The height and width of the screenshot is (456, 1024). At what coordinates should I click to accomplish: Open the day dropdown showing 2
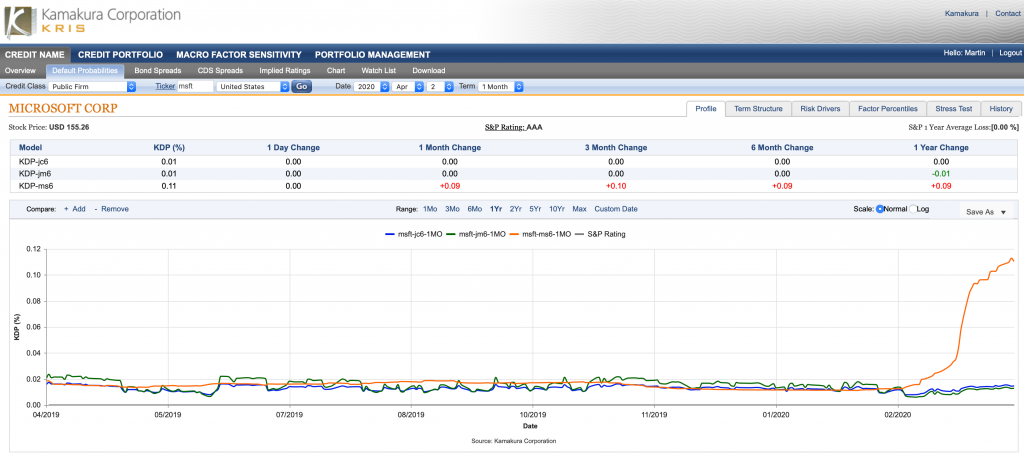click(x=440, y=86)
